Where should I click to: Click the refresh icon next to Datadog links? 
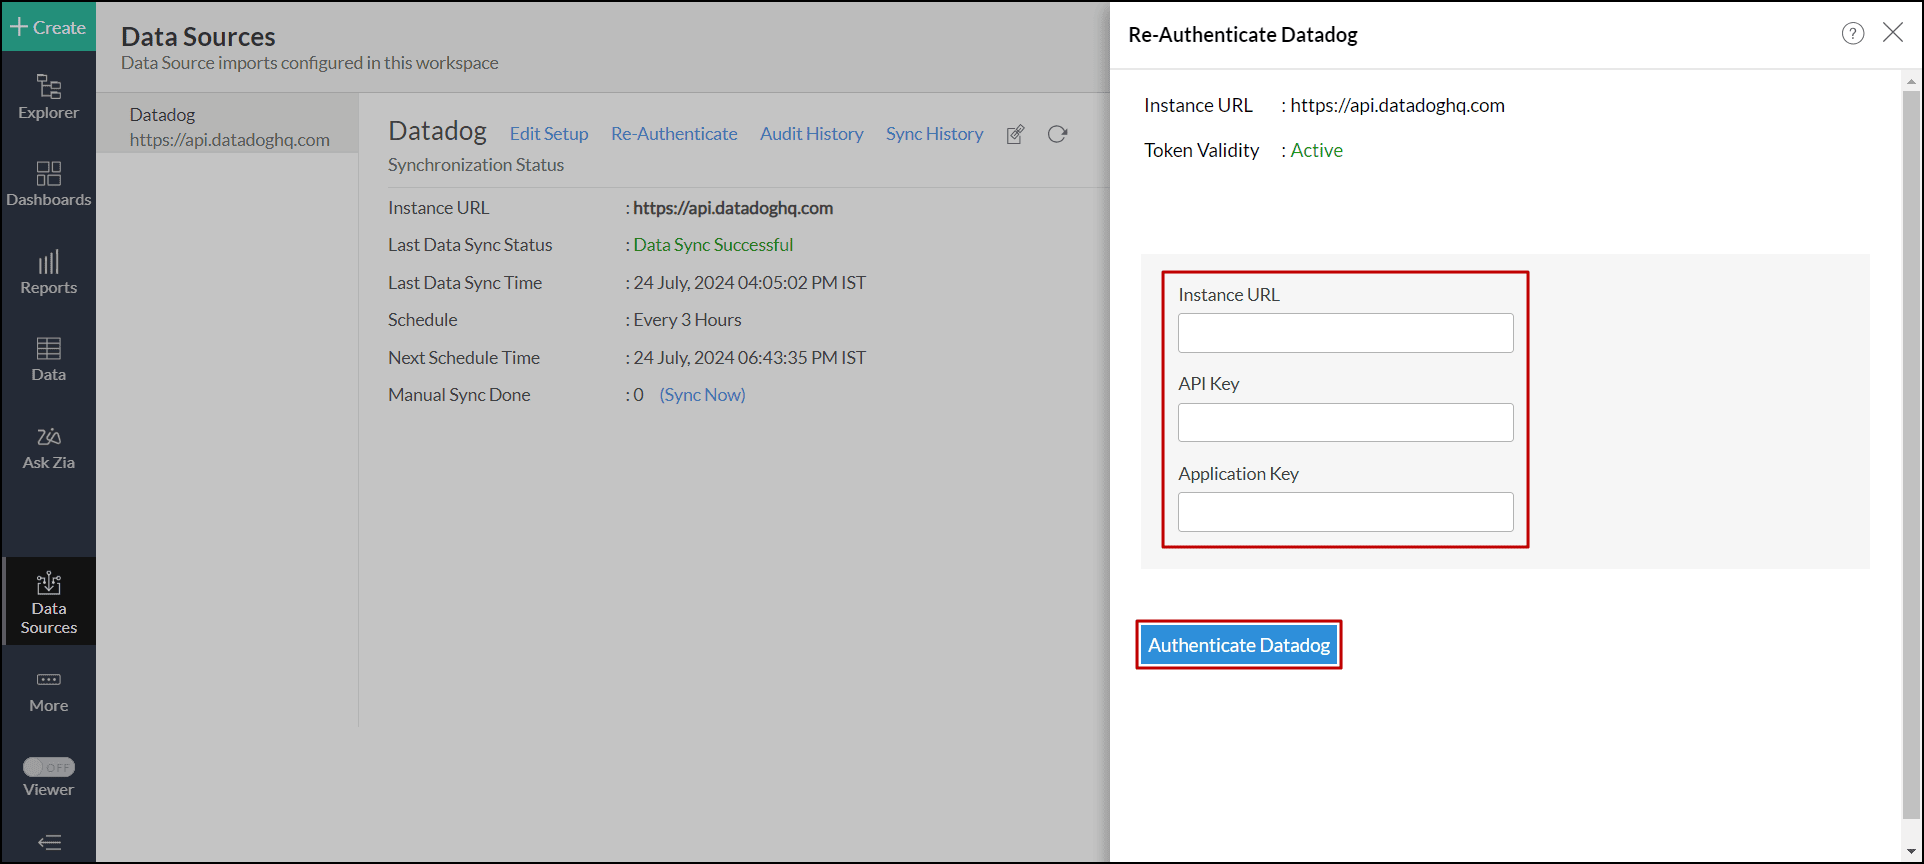click(1057, 134)
